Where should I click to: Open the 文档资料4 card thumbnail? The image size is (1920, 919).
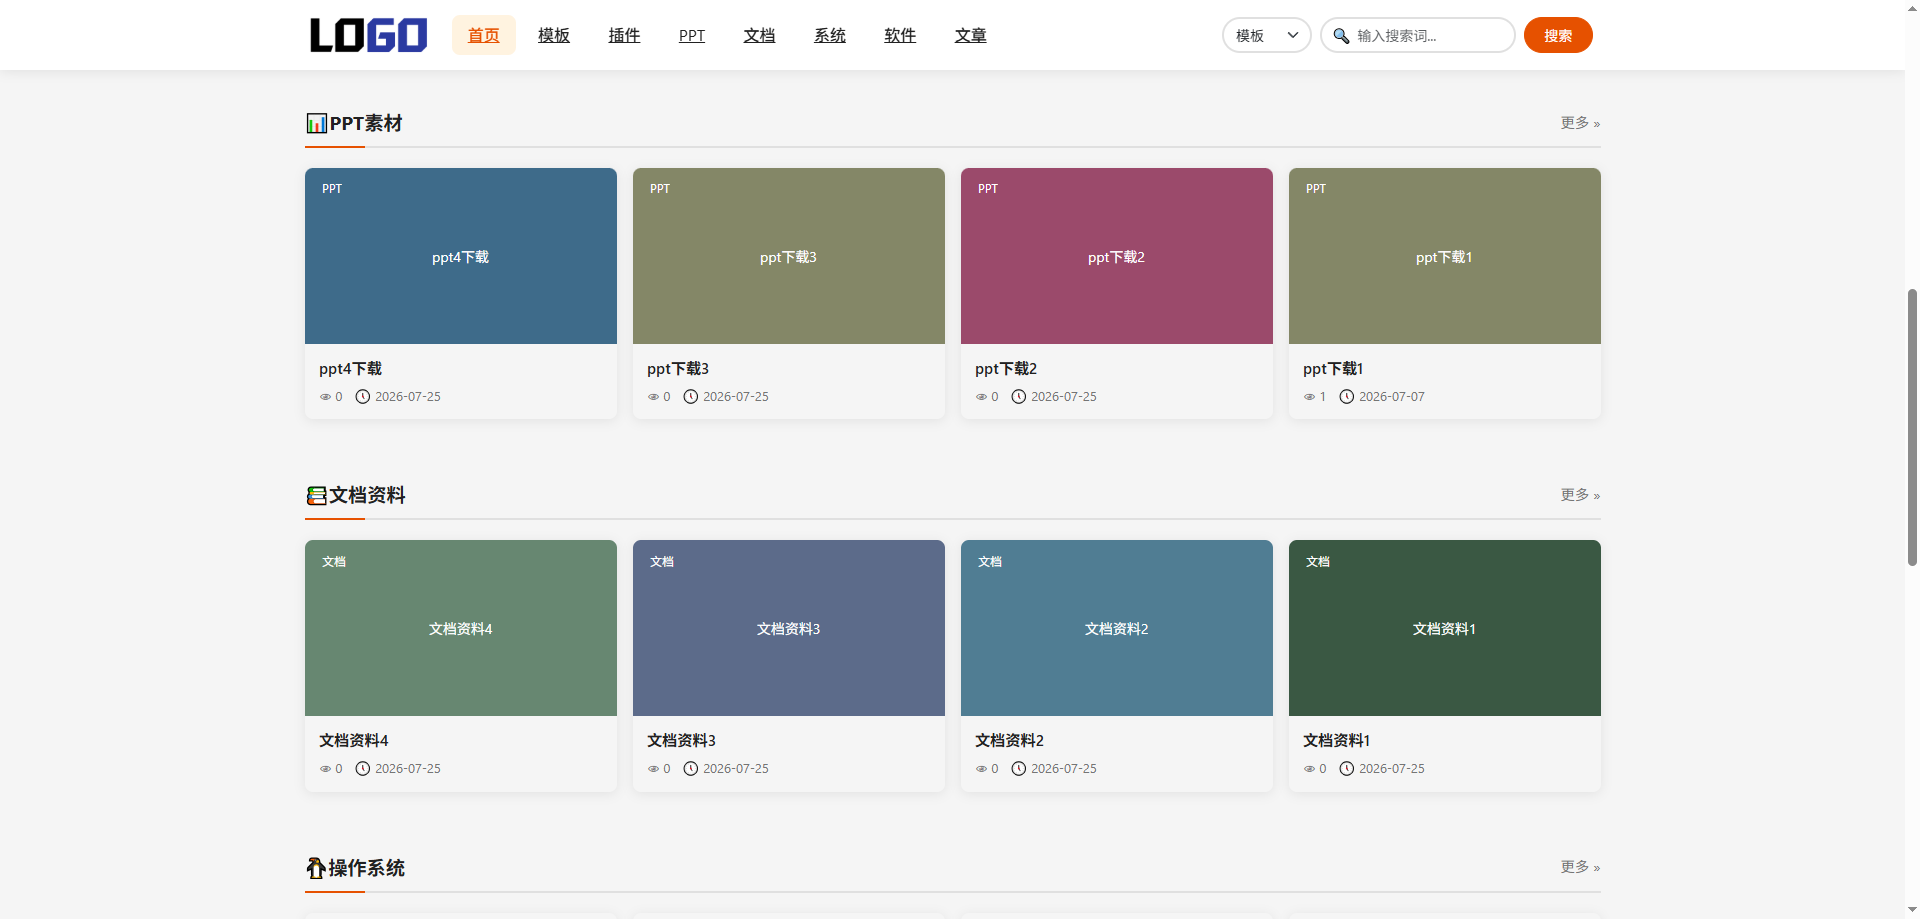461,628
